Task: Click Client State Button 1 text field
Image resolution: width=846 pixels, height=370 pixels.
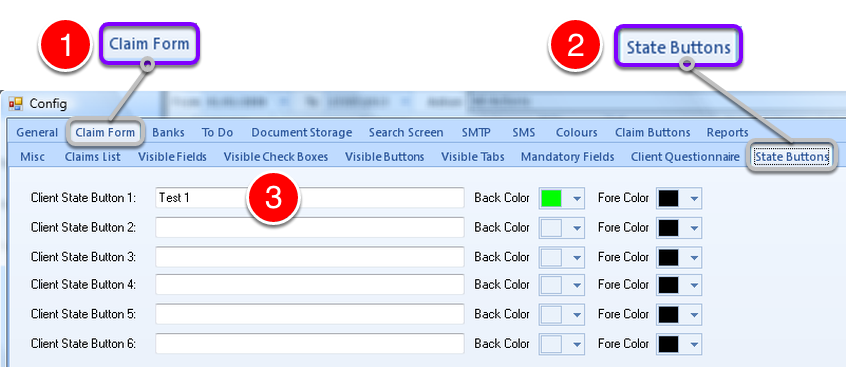Action: pyautogui.click(x=310, y=198)
